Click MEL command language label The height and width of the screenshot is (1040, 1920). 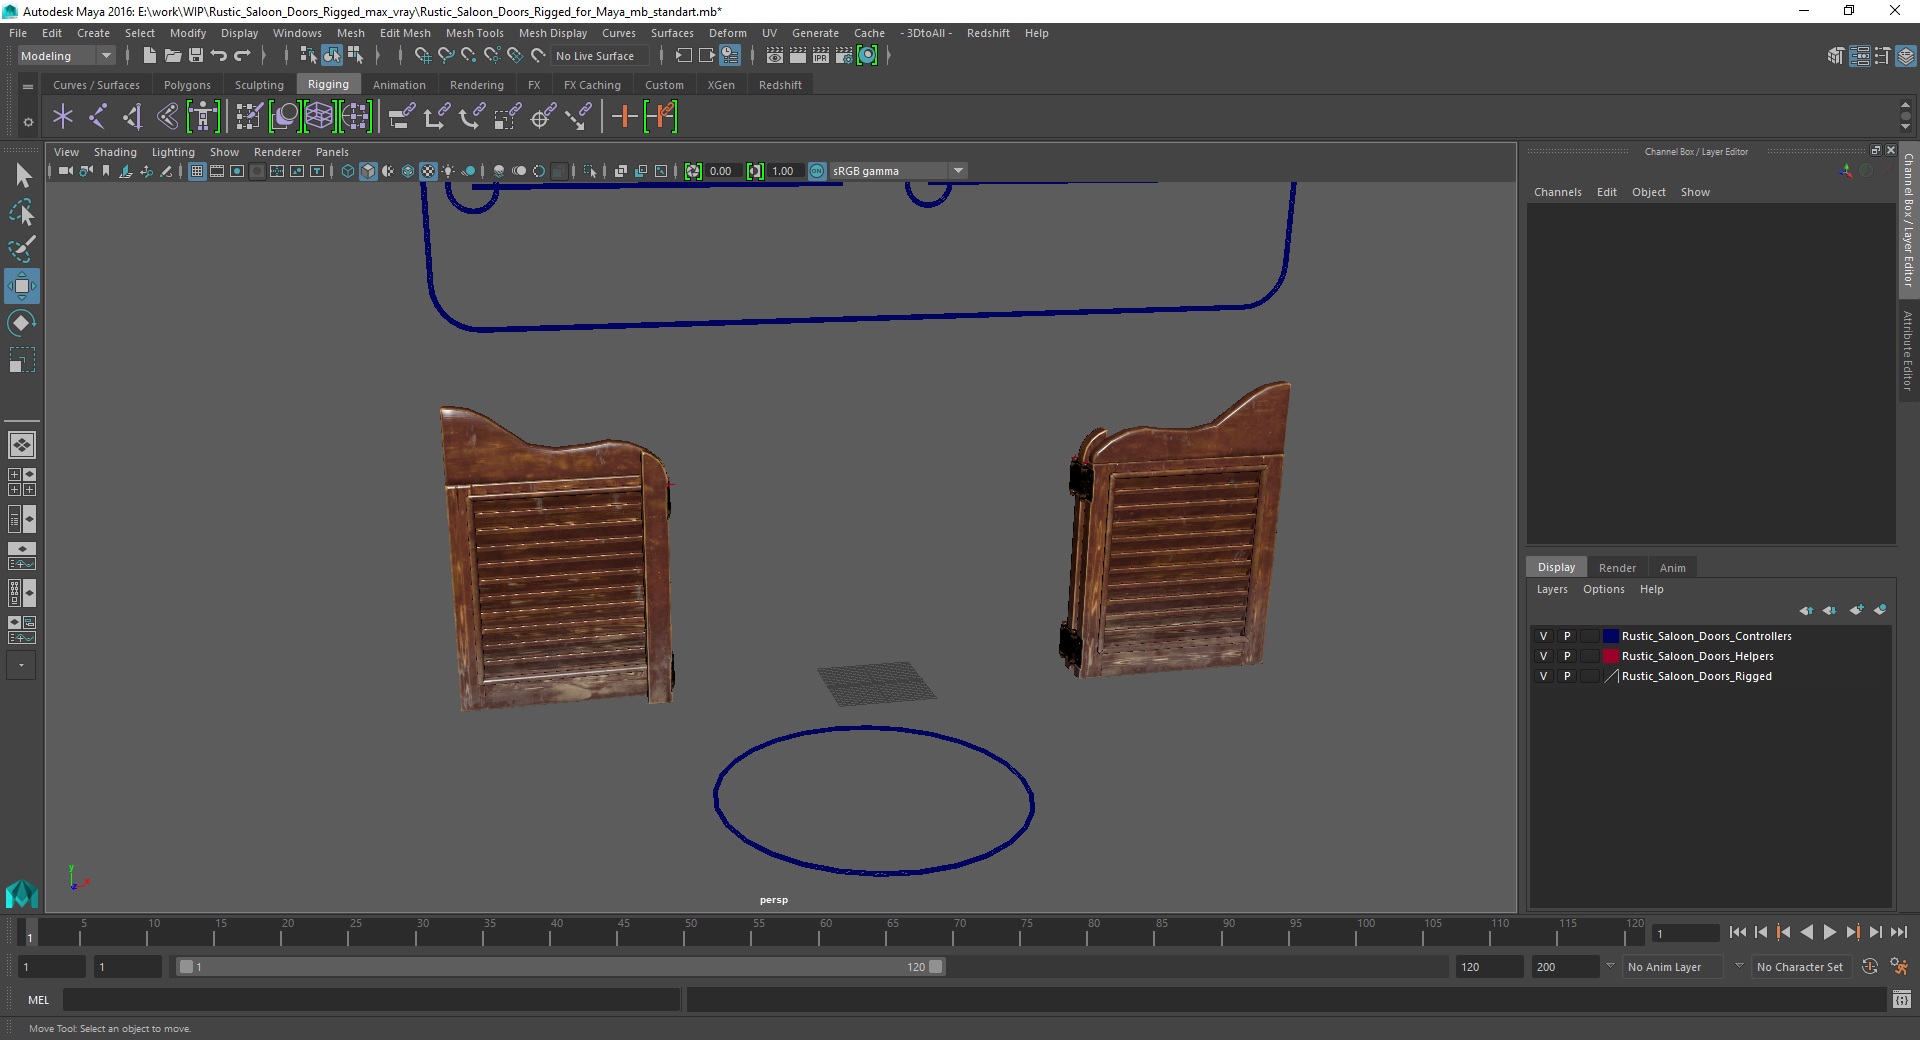[x=38, y=1000]
